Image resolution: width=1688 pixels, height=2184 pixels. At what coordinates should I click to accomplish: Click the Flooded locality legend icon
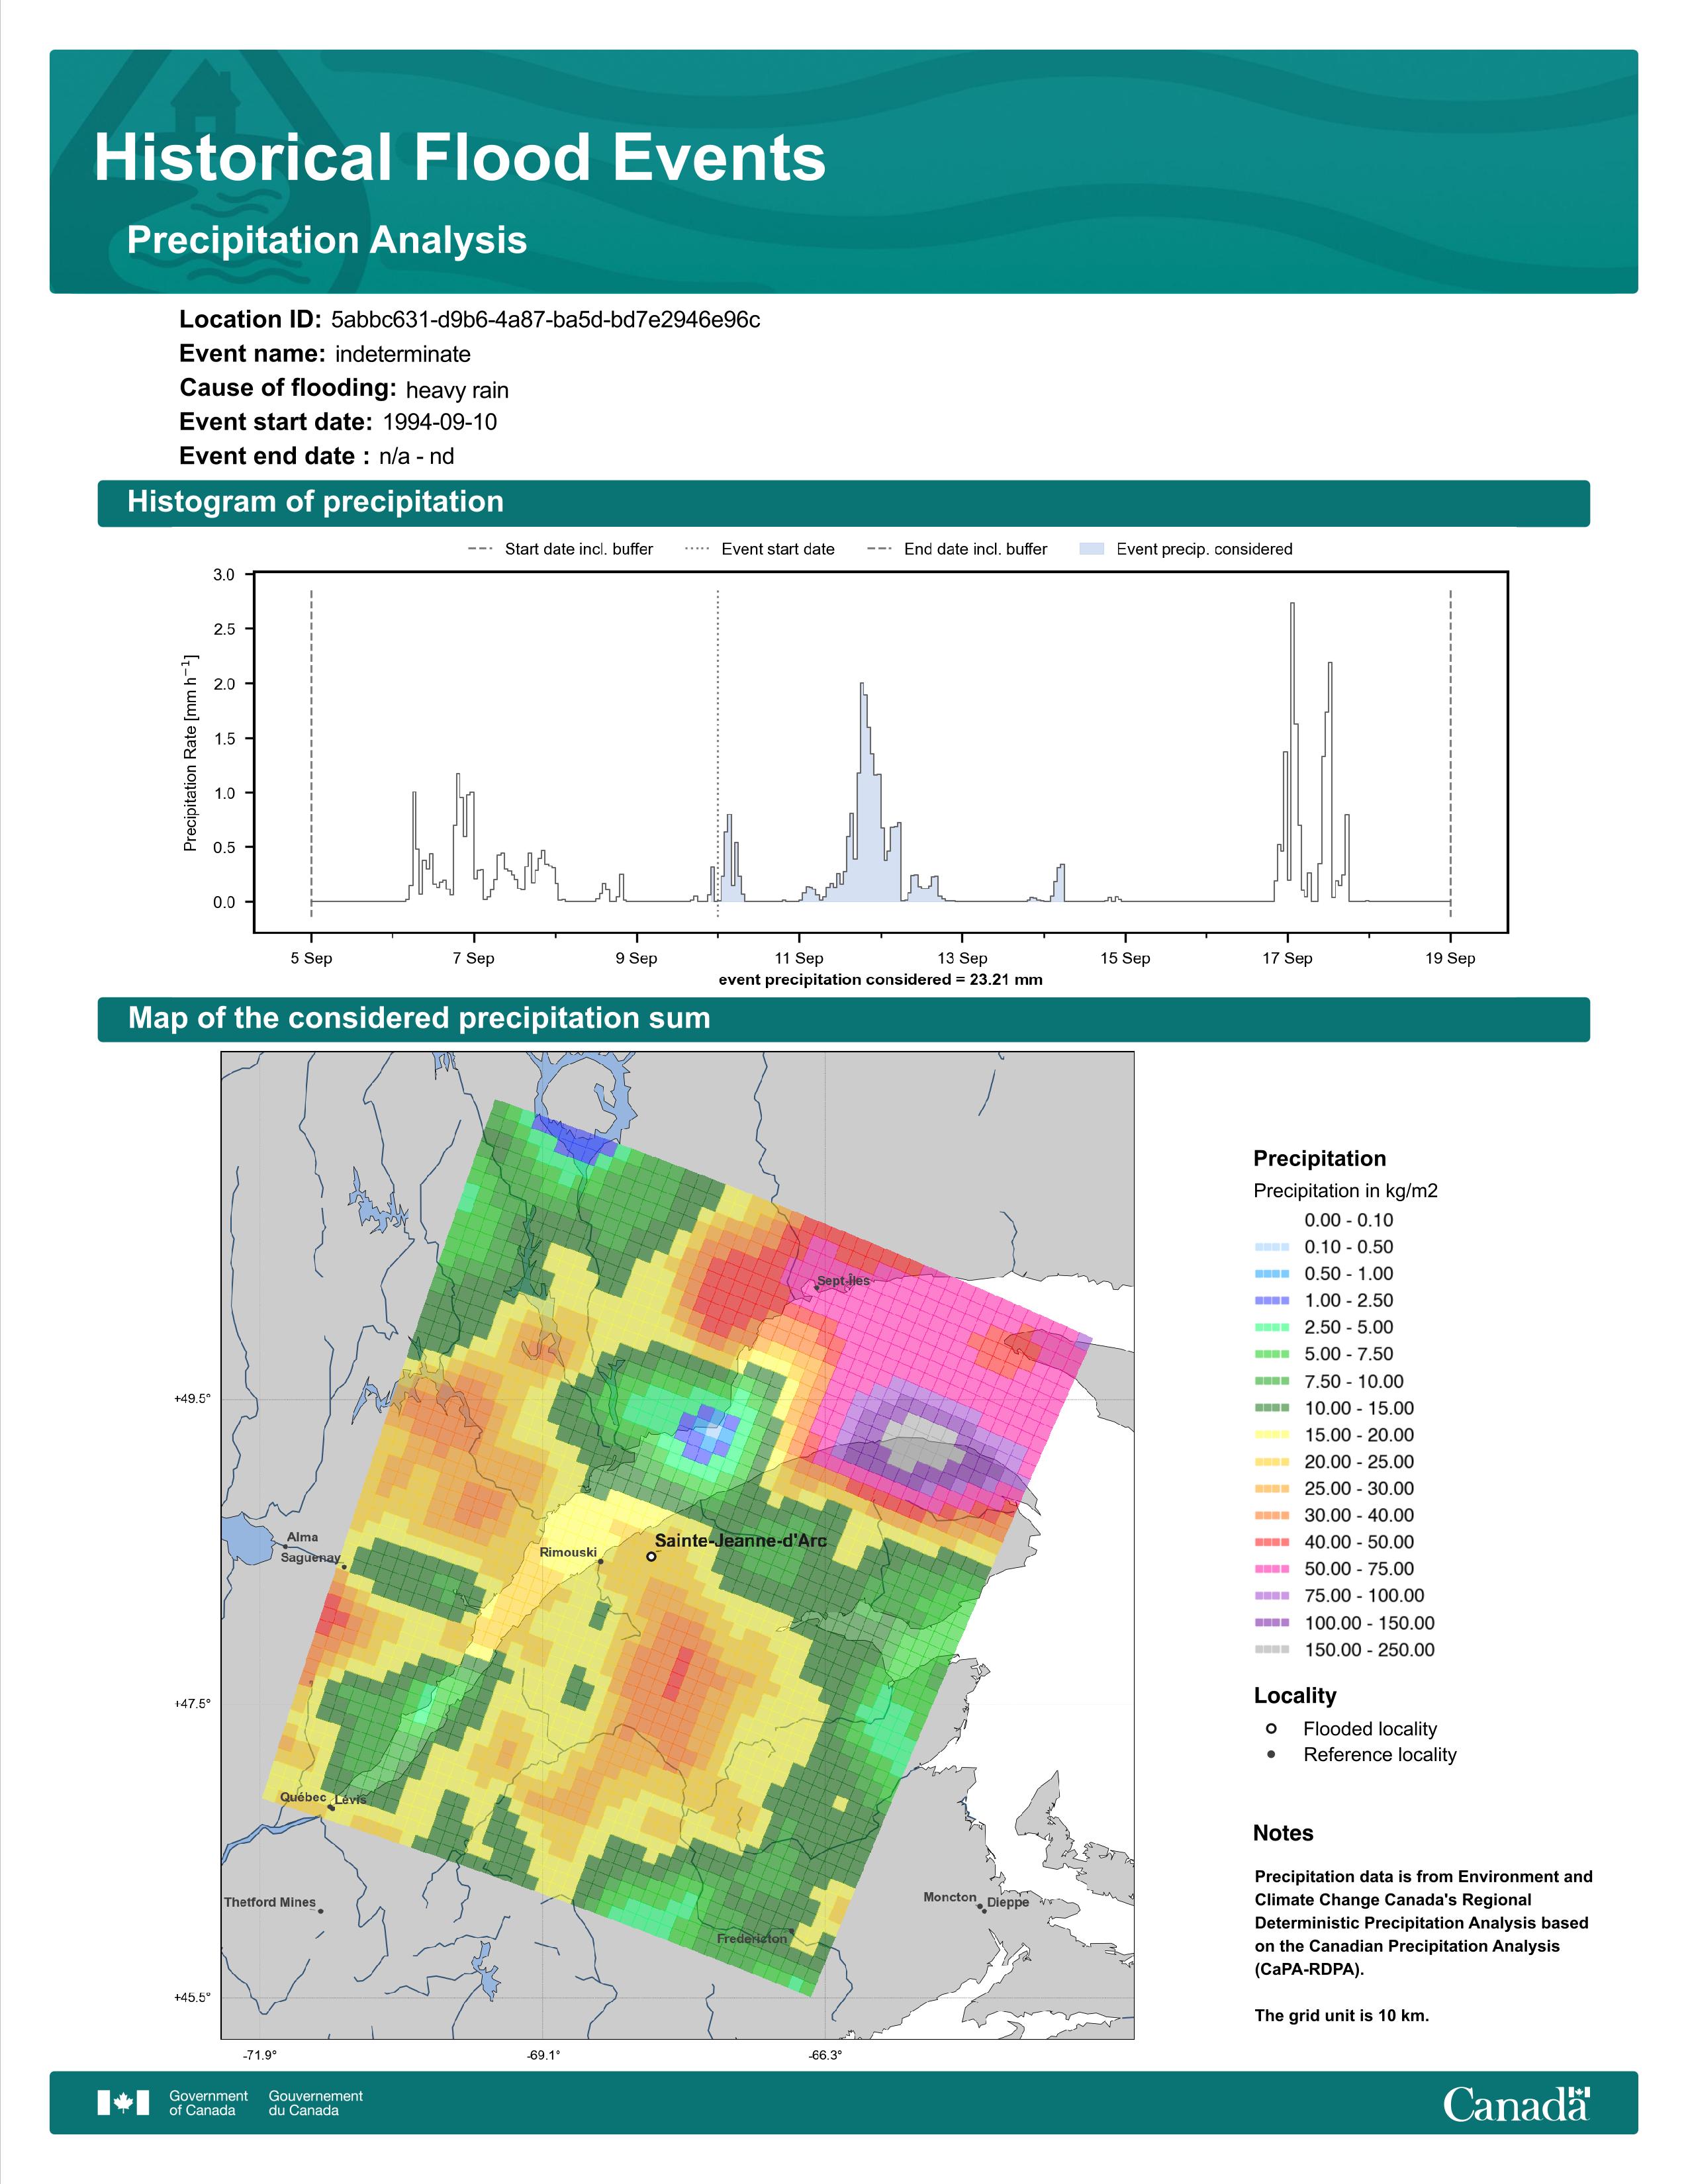pyautogui.click(x=1271, y=1728)
